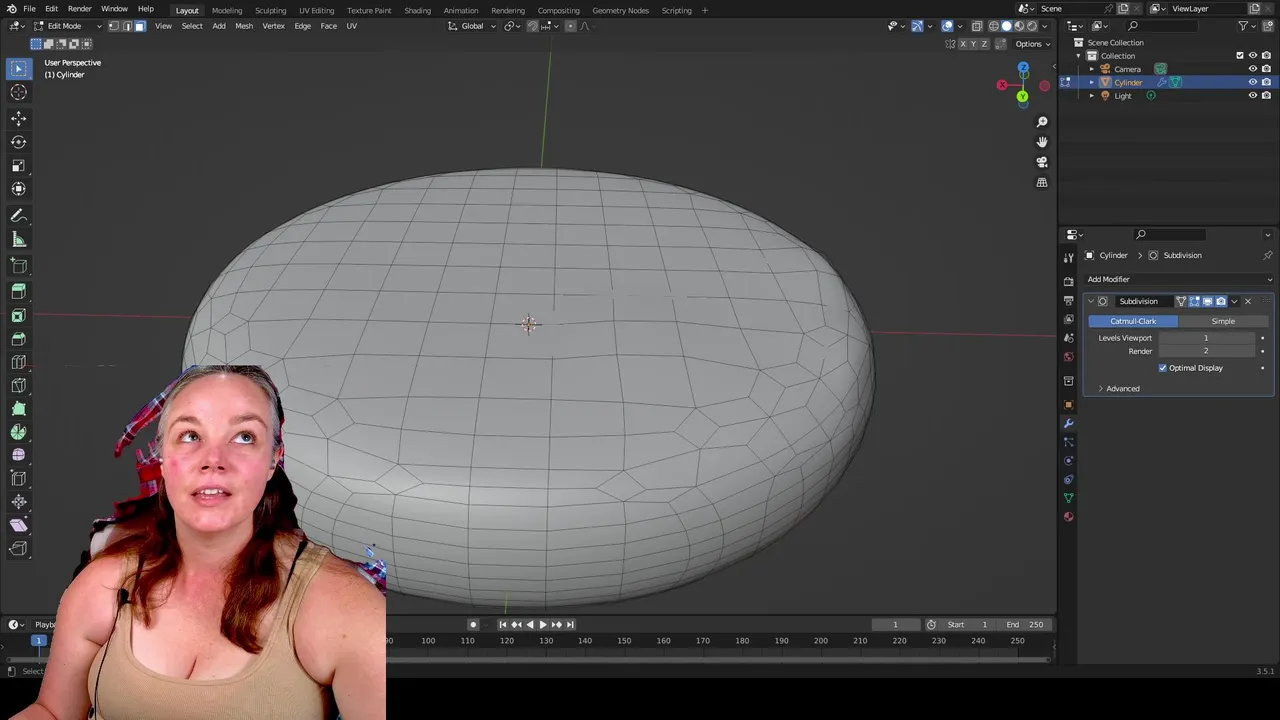Switch orthographic/perspective grid icon
This screenshot has height=720, width=1280.
[x=1042, y=182]
